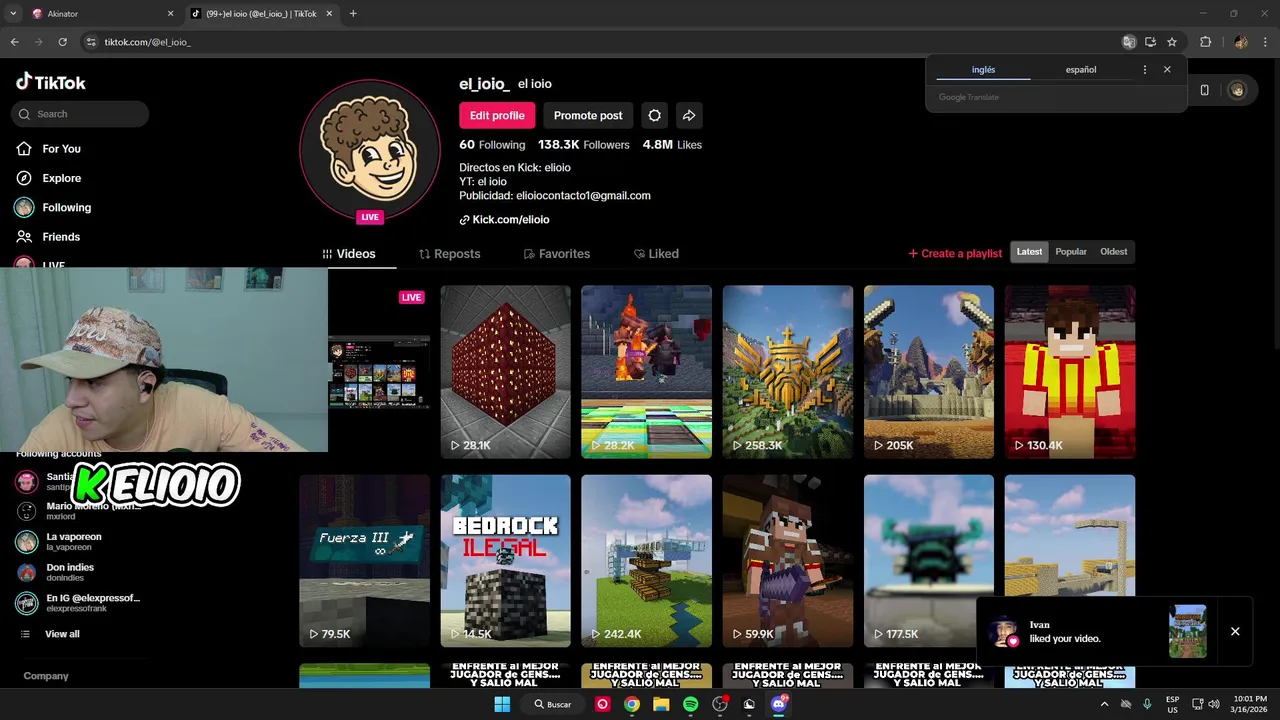This screenshot has width=1280, height=720.
Task: Bookmark this page with the star icon
Action: tap(1172, 42)
